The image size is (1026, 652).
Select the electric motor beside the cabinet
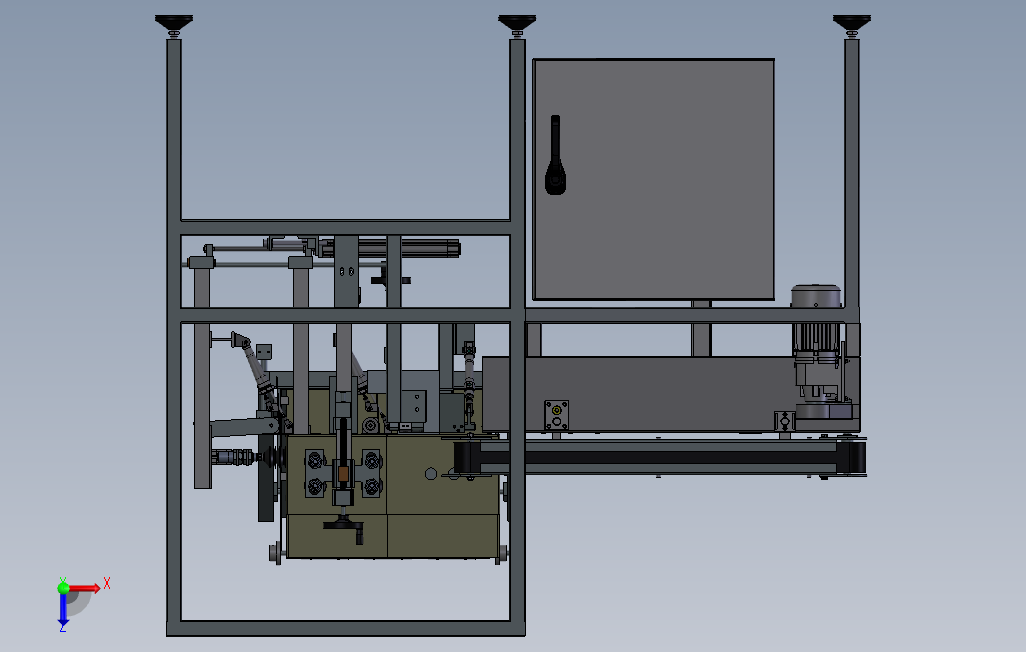817,352
